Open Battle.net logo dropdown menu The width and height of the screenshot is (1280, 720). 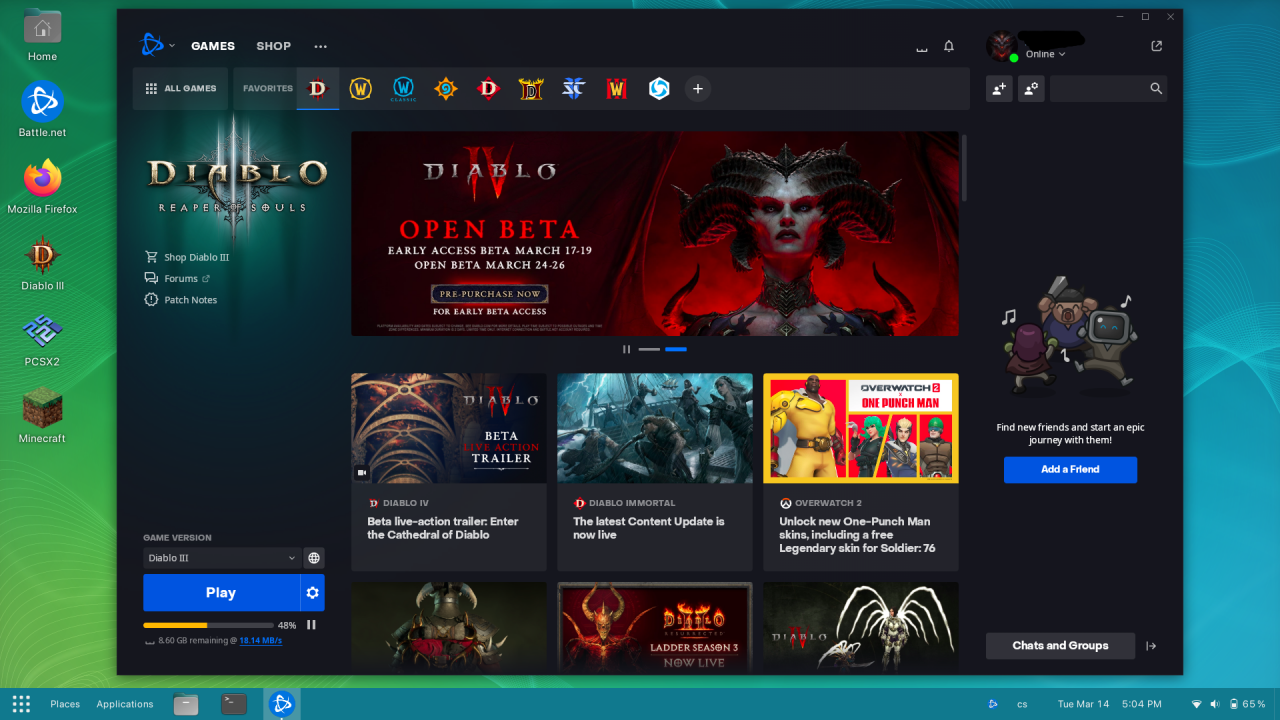click(157, 45)
